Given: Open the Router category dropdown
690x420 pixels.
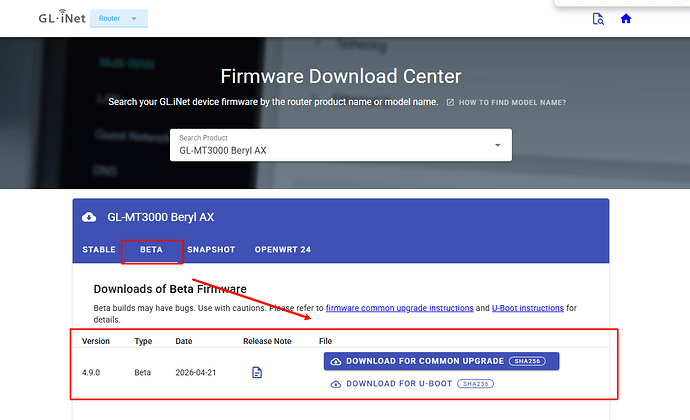Looking at the screenshot, I should (119, 18).
